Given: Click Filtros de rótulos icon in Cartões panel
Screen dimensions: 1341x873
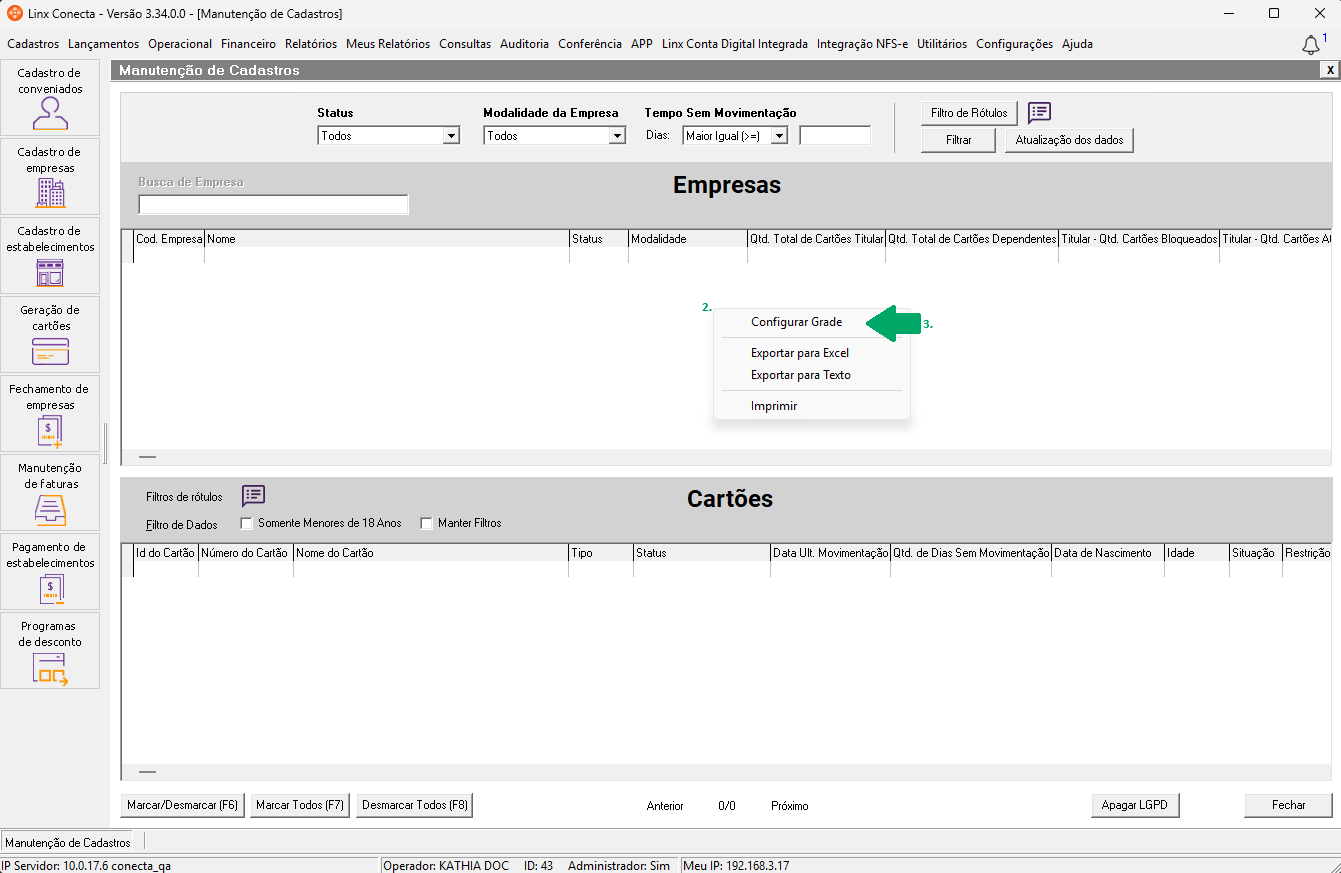Looking at the screenshot, I should (253, 496).
